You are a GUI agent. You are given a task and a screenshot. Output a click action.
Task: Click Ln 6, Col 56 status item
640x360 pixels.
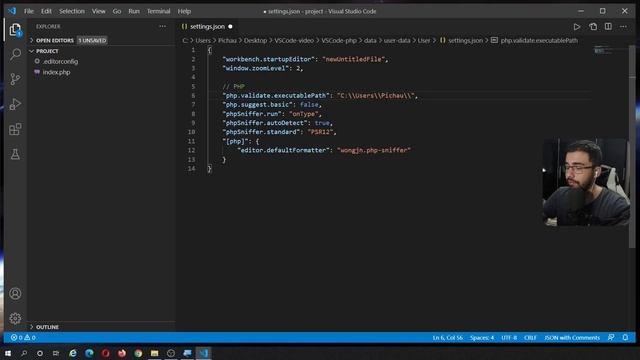tap(448, 338)
